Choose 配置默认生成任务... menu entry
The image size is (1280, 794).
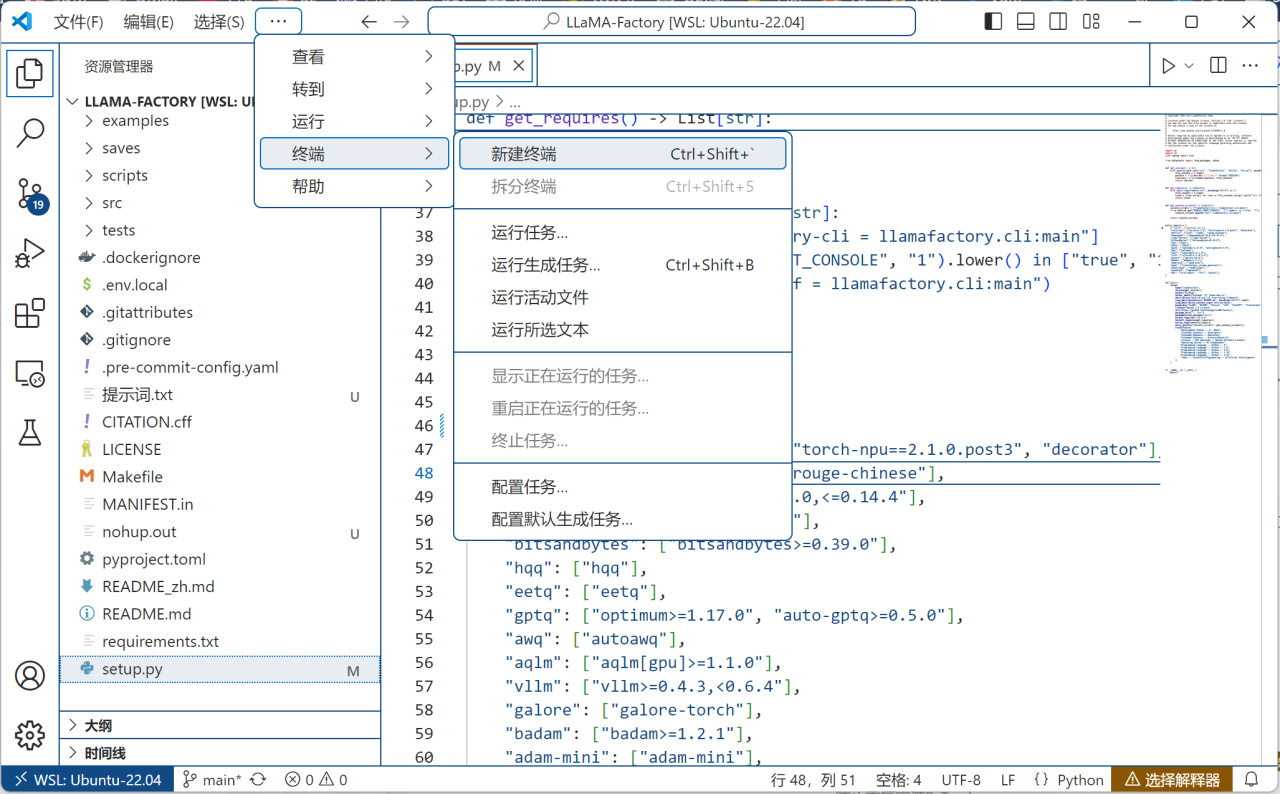pos(623,519)
